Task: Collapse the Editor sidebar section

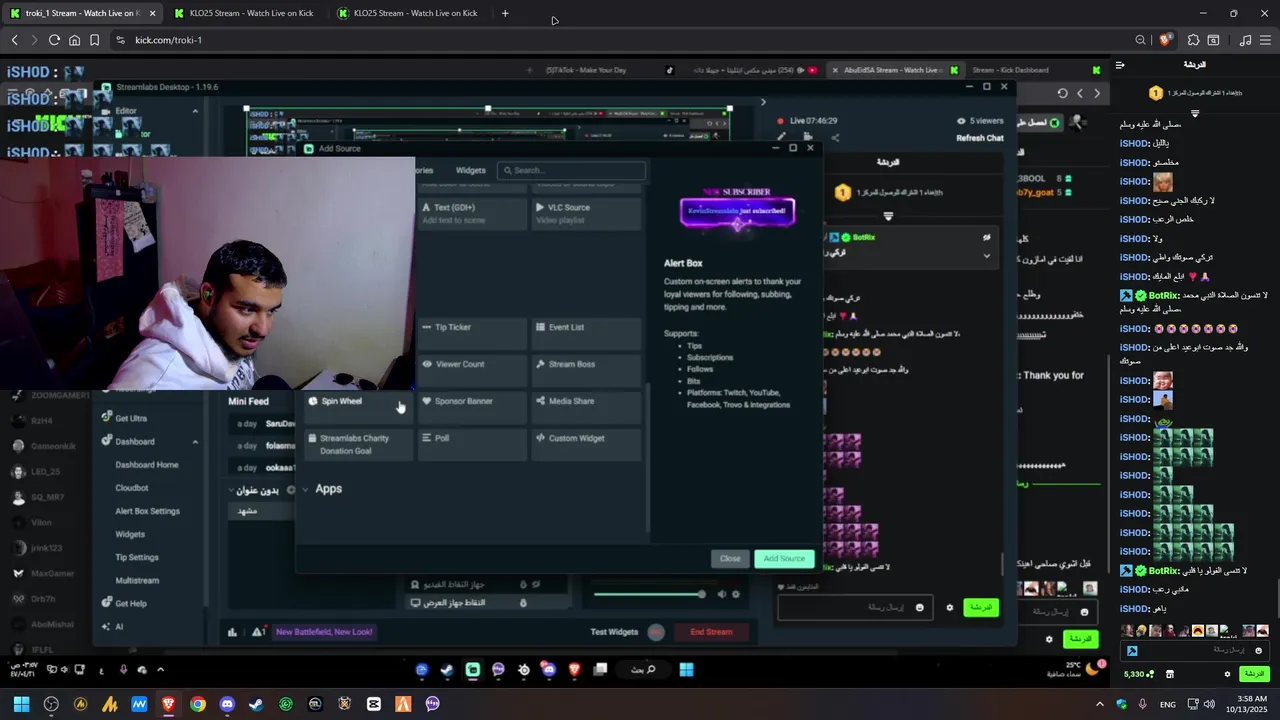Action: [x=195, y=111]
